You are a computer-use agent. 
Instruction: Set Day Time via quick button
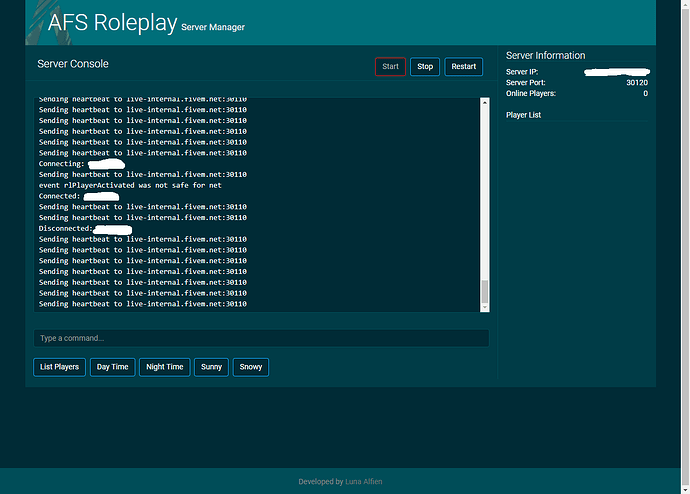click(113, 367)
